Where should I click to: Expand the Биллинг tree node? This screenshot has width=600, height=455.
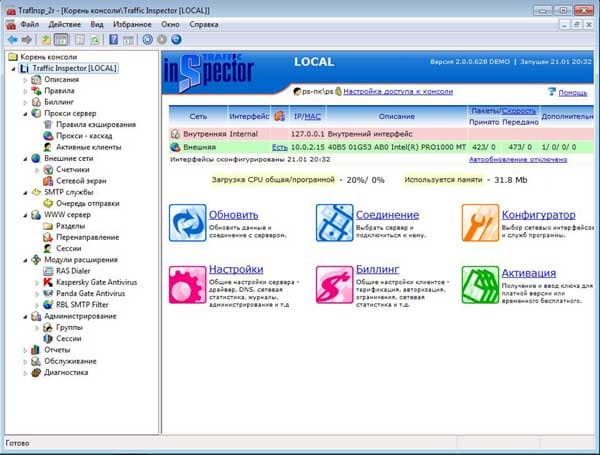(x=25, y=103)
